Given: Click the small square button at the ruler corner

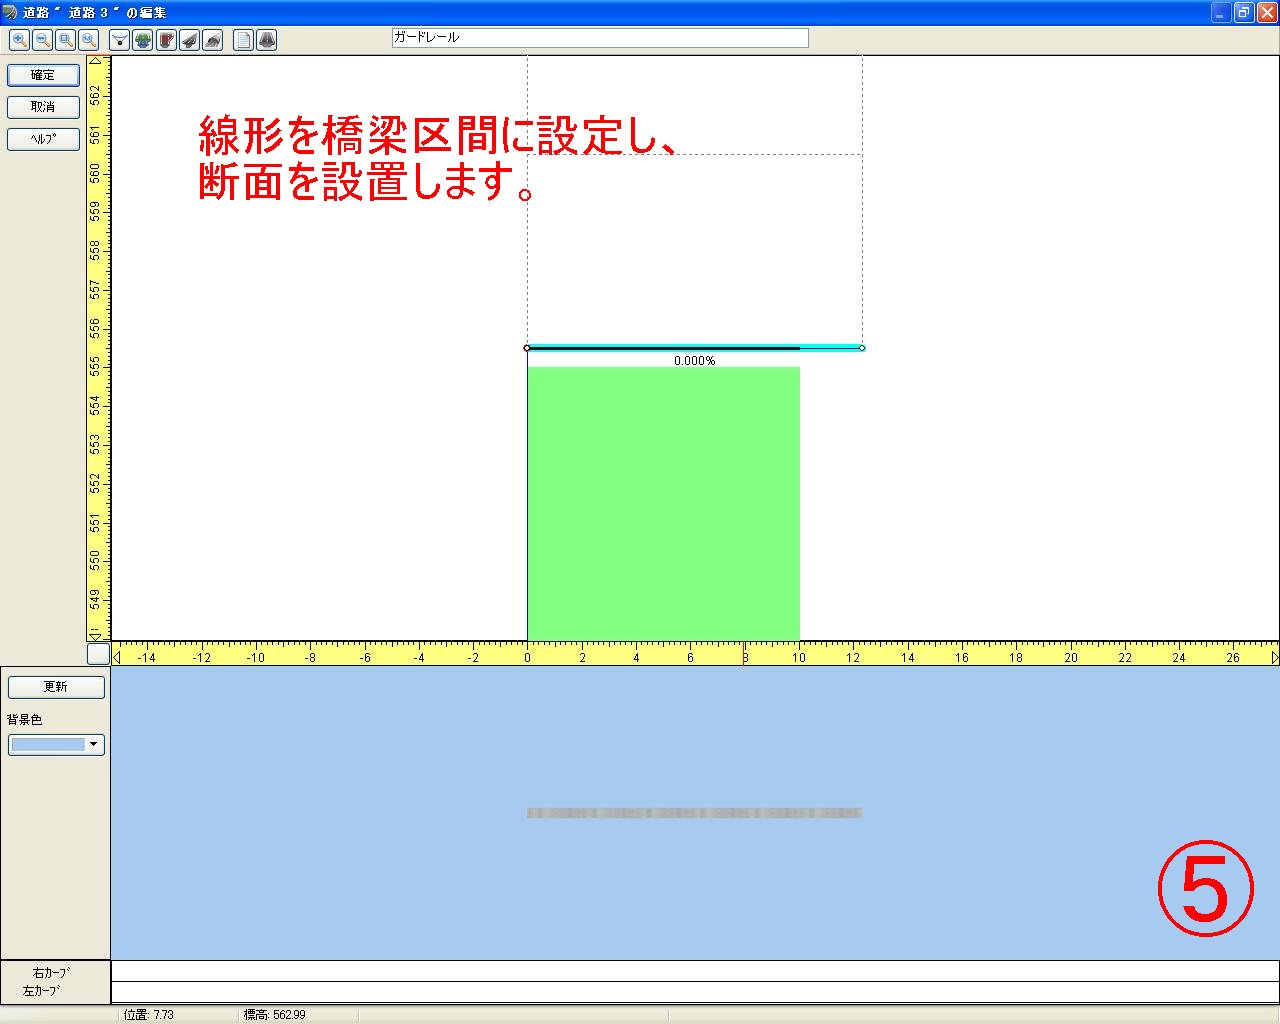Looking at the screenshot, I should (98, 653).
